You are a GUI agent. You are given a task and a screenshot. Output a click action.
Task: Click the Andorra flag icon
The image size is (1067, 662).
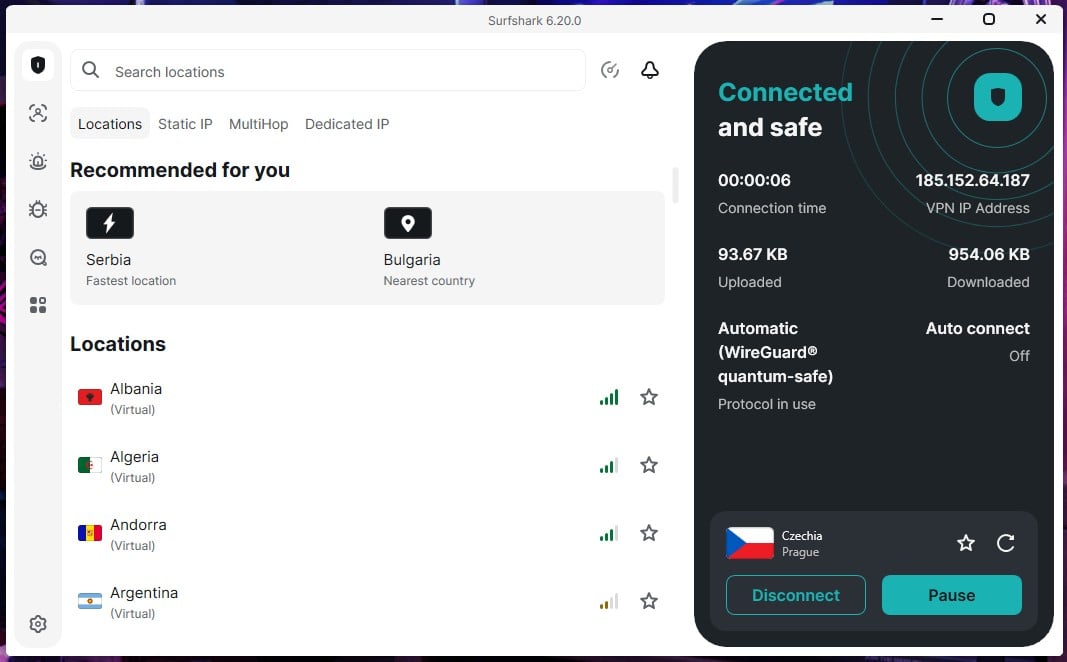90,533
